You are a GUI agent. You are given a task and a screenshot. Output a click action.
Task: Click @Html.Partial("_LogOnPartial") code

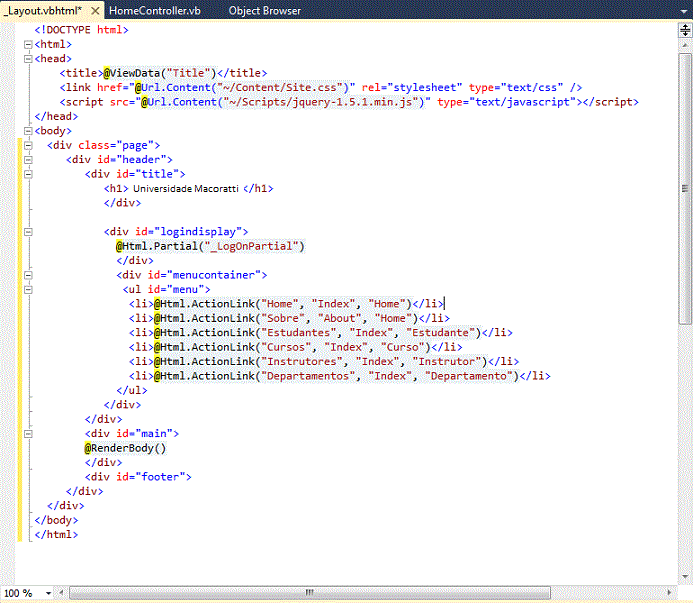point(210,246)
